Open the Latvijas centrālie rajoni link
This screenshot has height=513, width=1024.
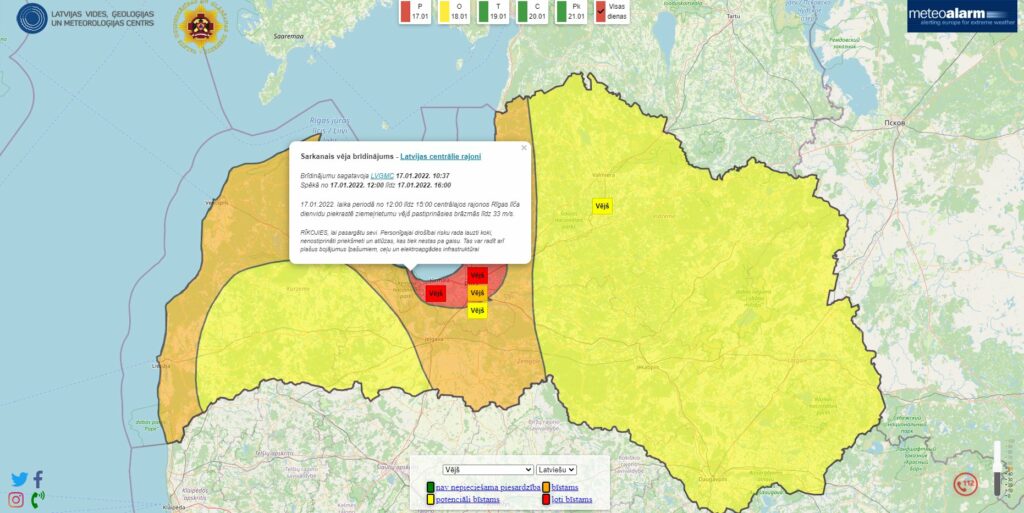(x=440, y=157)
